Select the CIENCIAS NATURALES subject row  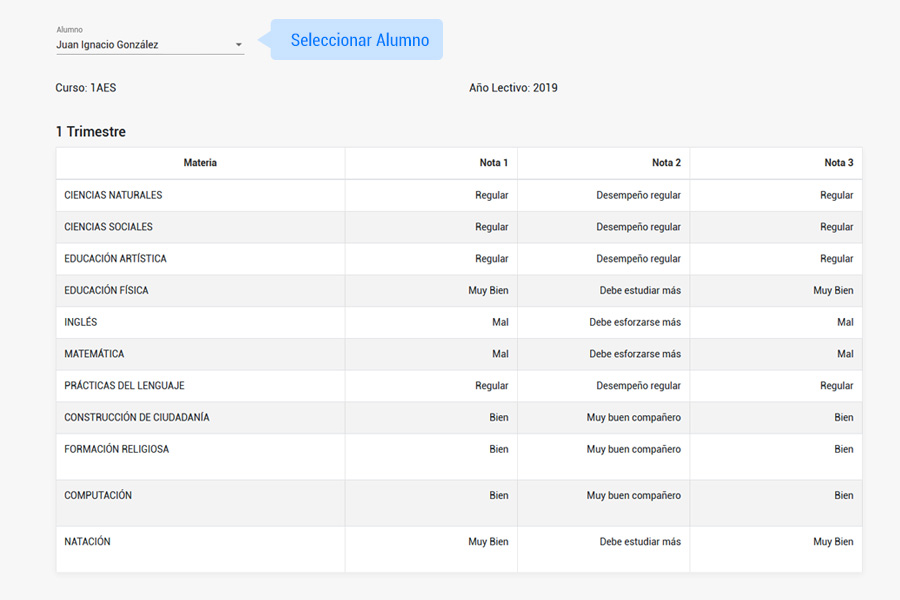point(113,195)
